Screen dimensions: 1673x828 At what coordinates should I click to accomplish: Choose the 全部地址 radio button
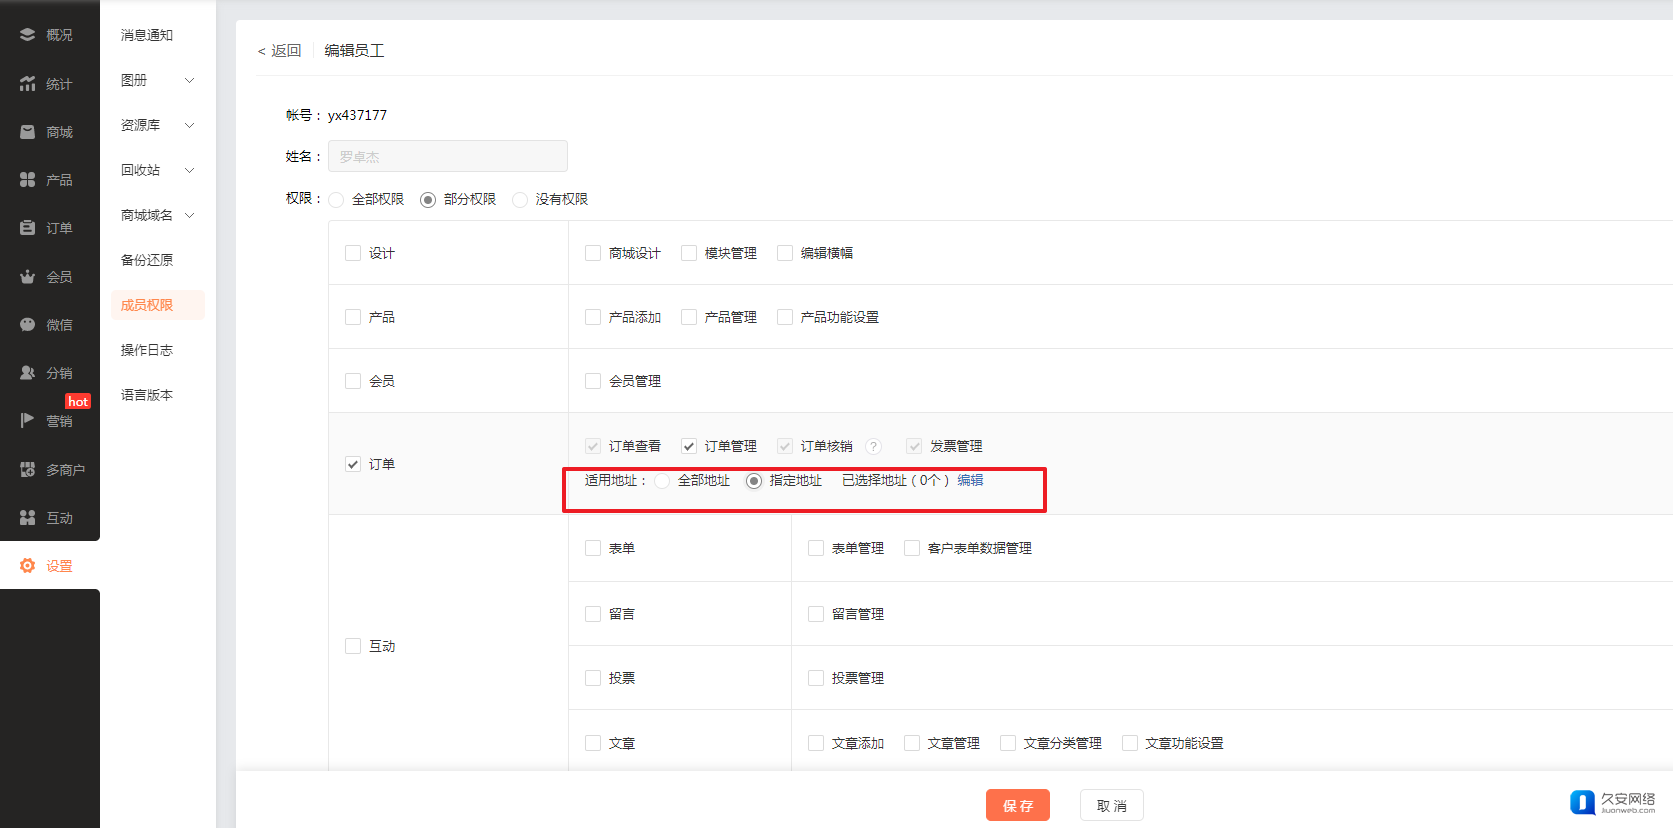[x=662, y=481]
